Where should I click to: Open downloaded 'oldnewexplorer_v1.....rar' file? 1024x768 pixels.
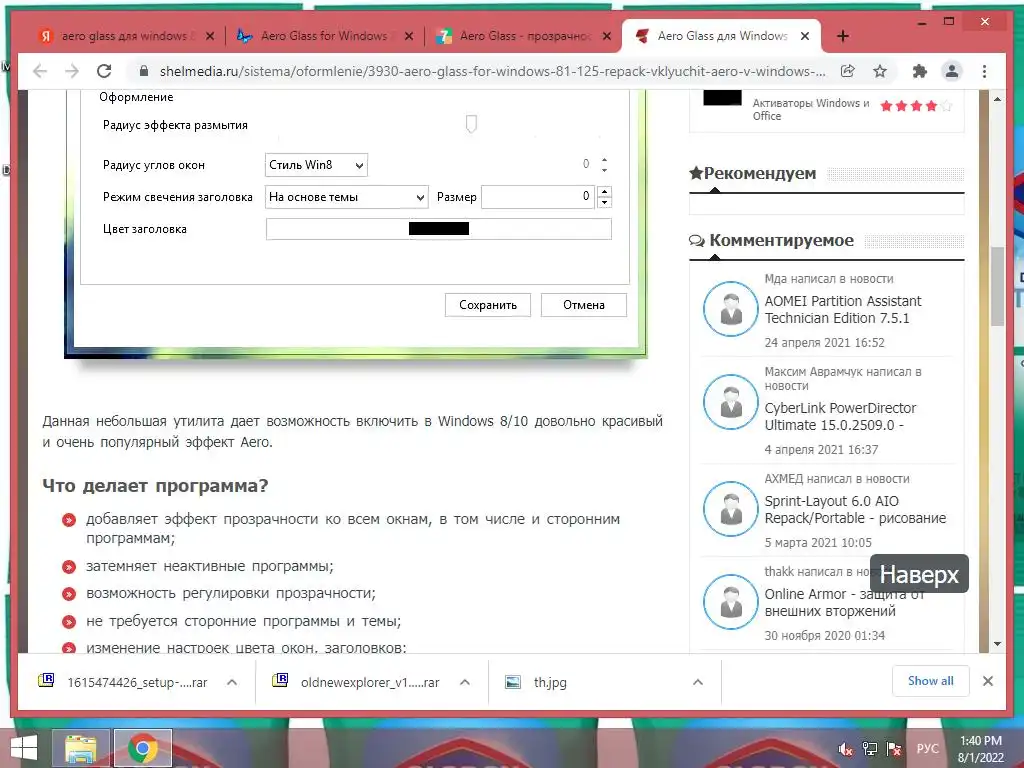356,682
